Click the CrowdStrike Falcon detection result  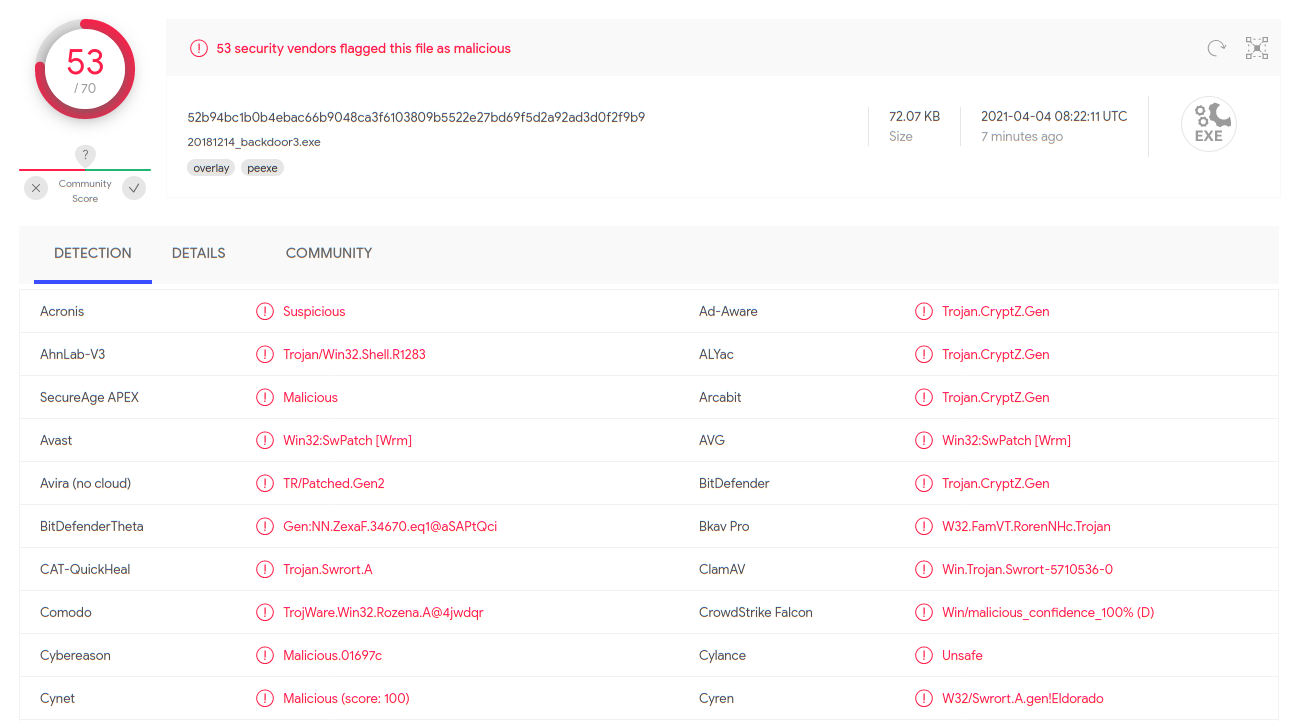tap(1048, 612)
